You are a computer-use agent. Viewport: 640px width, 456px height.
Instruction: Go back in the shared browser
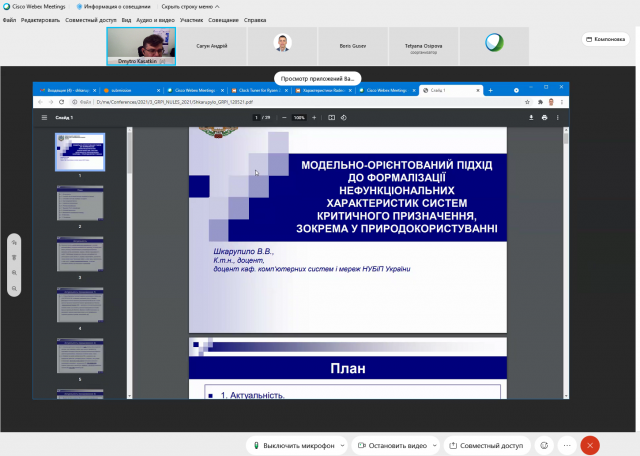coord(40,102)
